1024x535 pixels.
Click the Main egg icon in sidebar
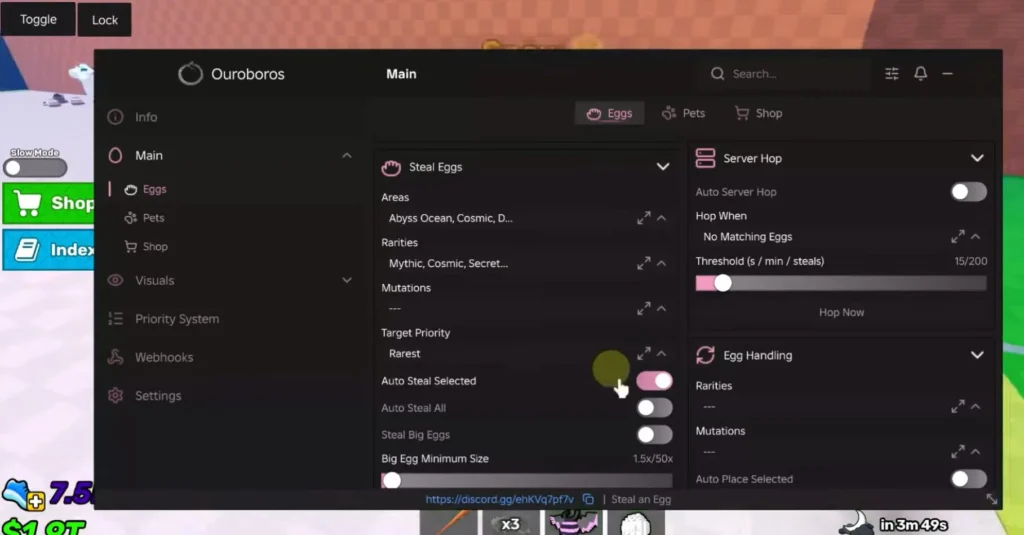116,155
